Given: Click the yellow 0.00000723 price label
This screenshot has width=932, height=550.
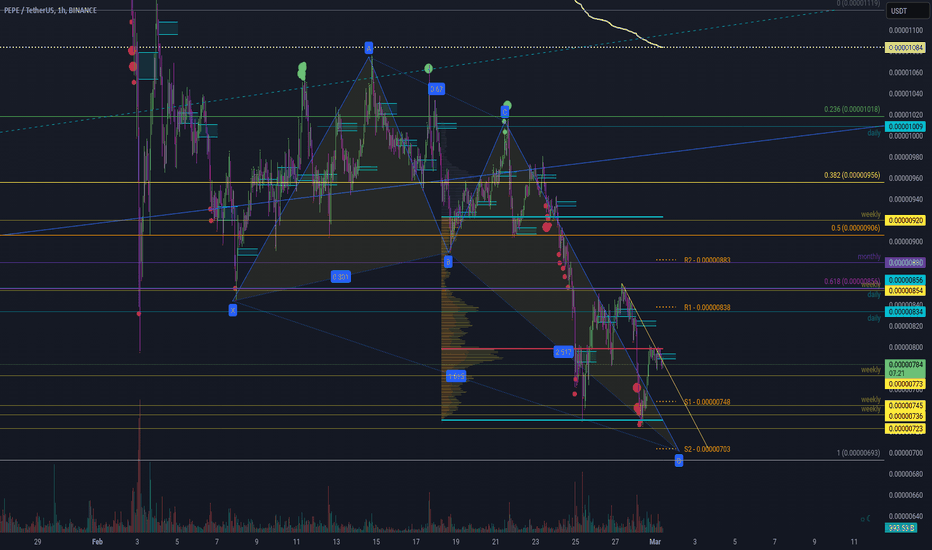Looking at the screenshot, I should tap(905, 429).
